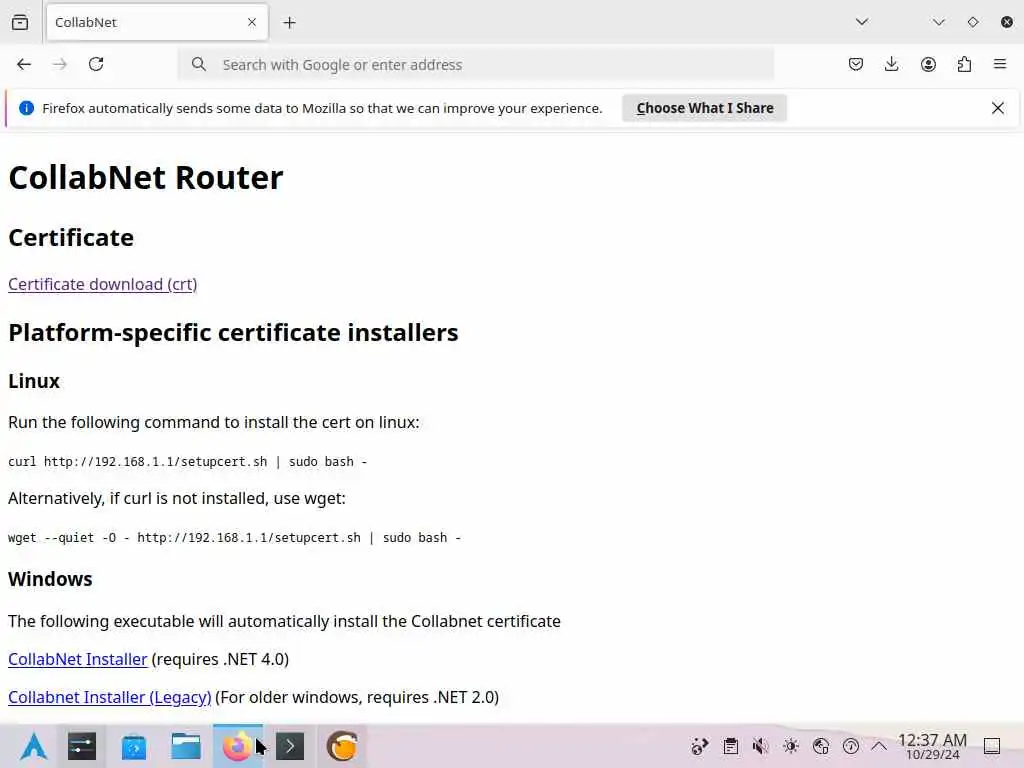Click the Windows section heading
This screenshot has width=1024, height=768.
(50, 579)
